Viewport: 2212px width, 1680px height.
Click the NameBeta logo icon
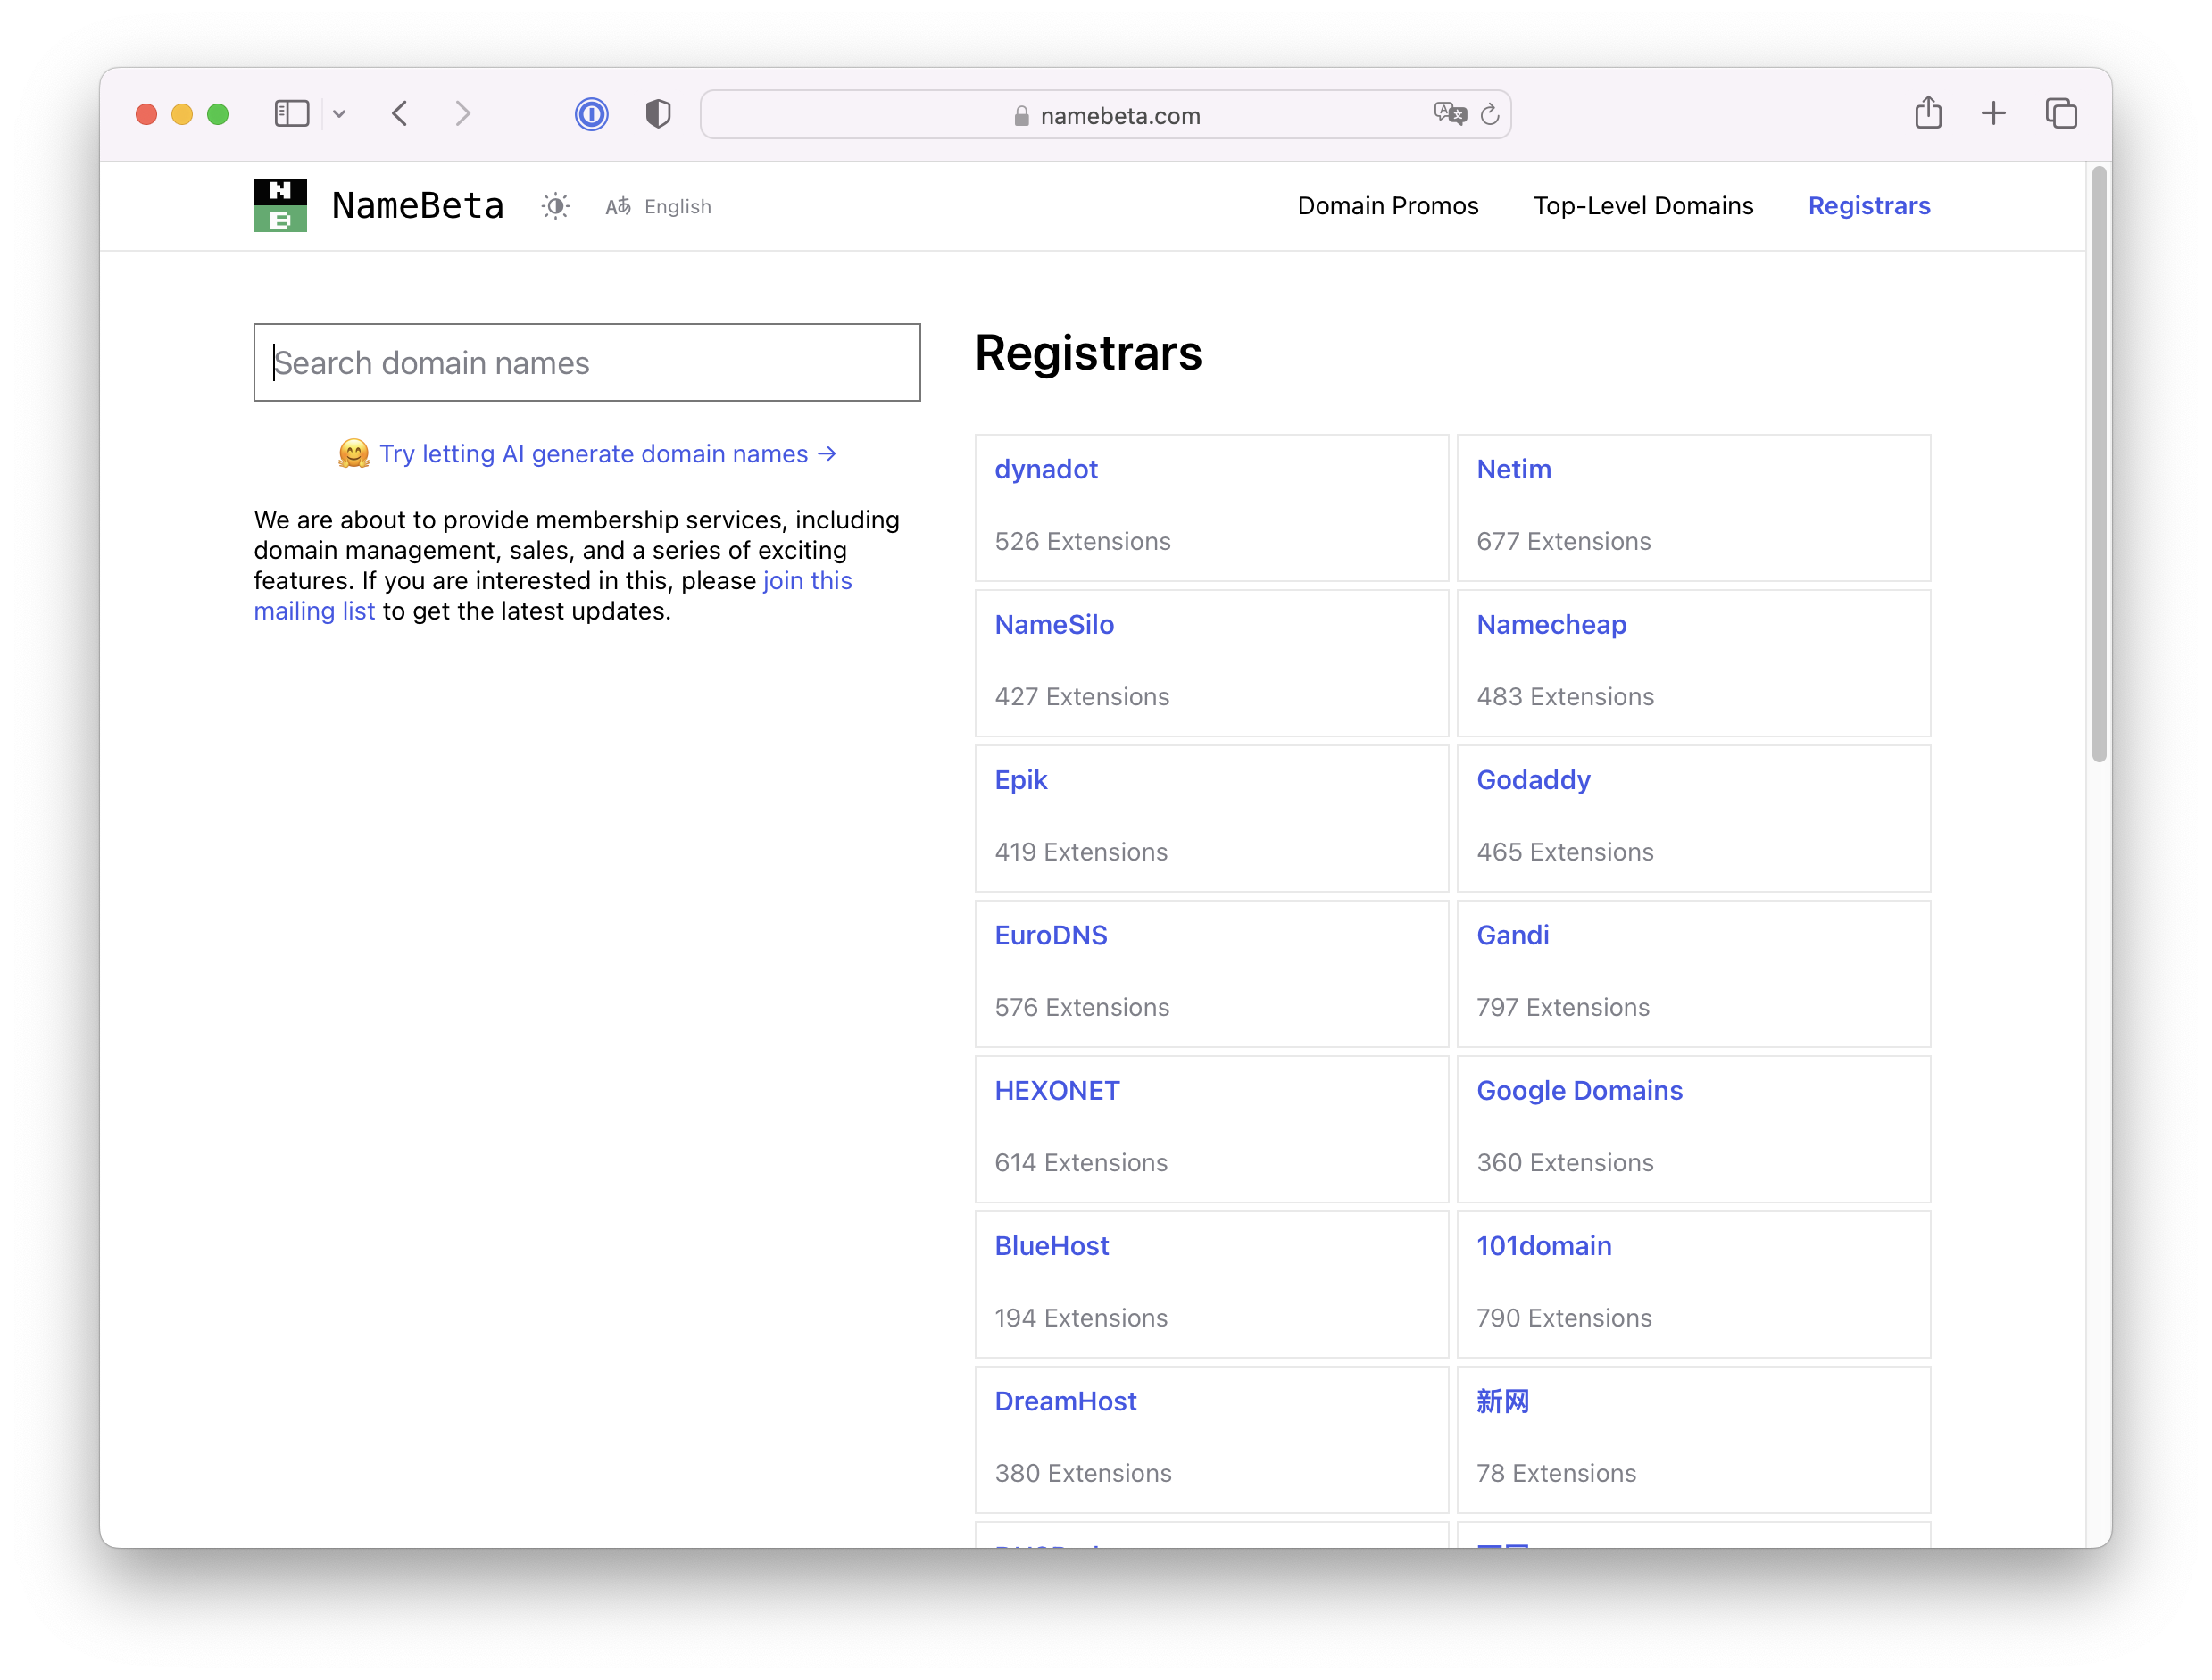pos(280,205)
